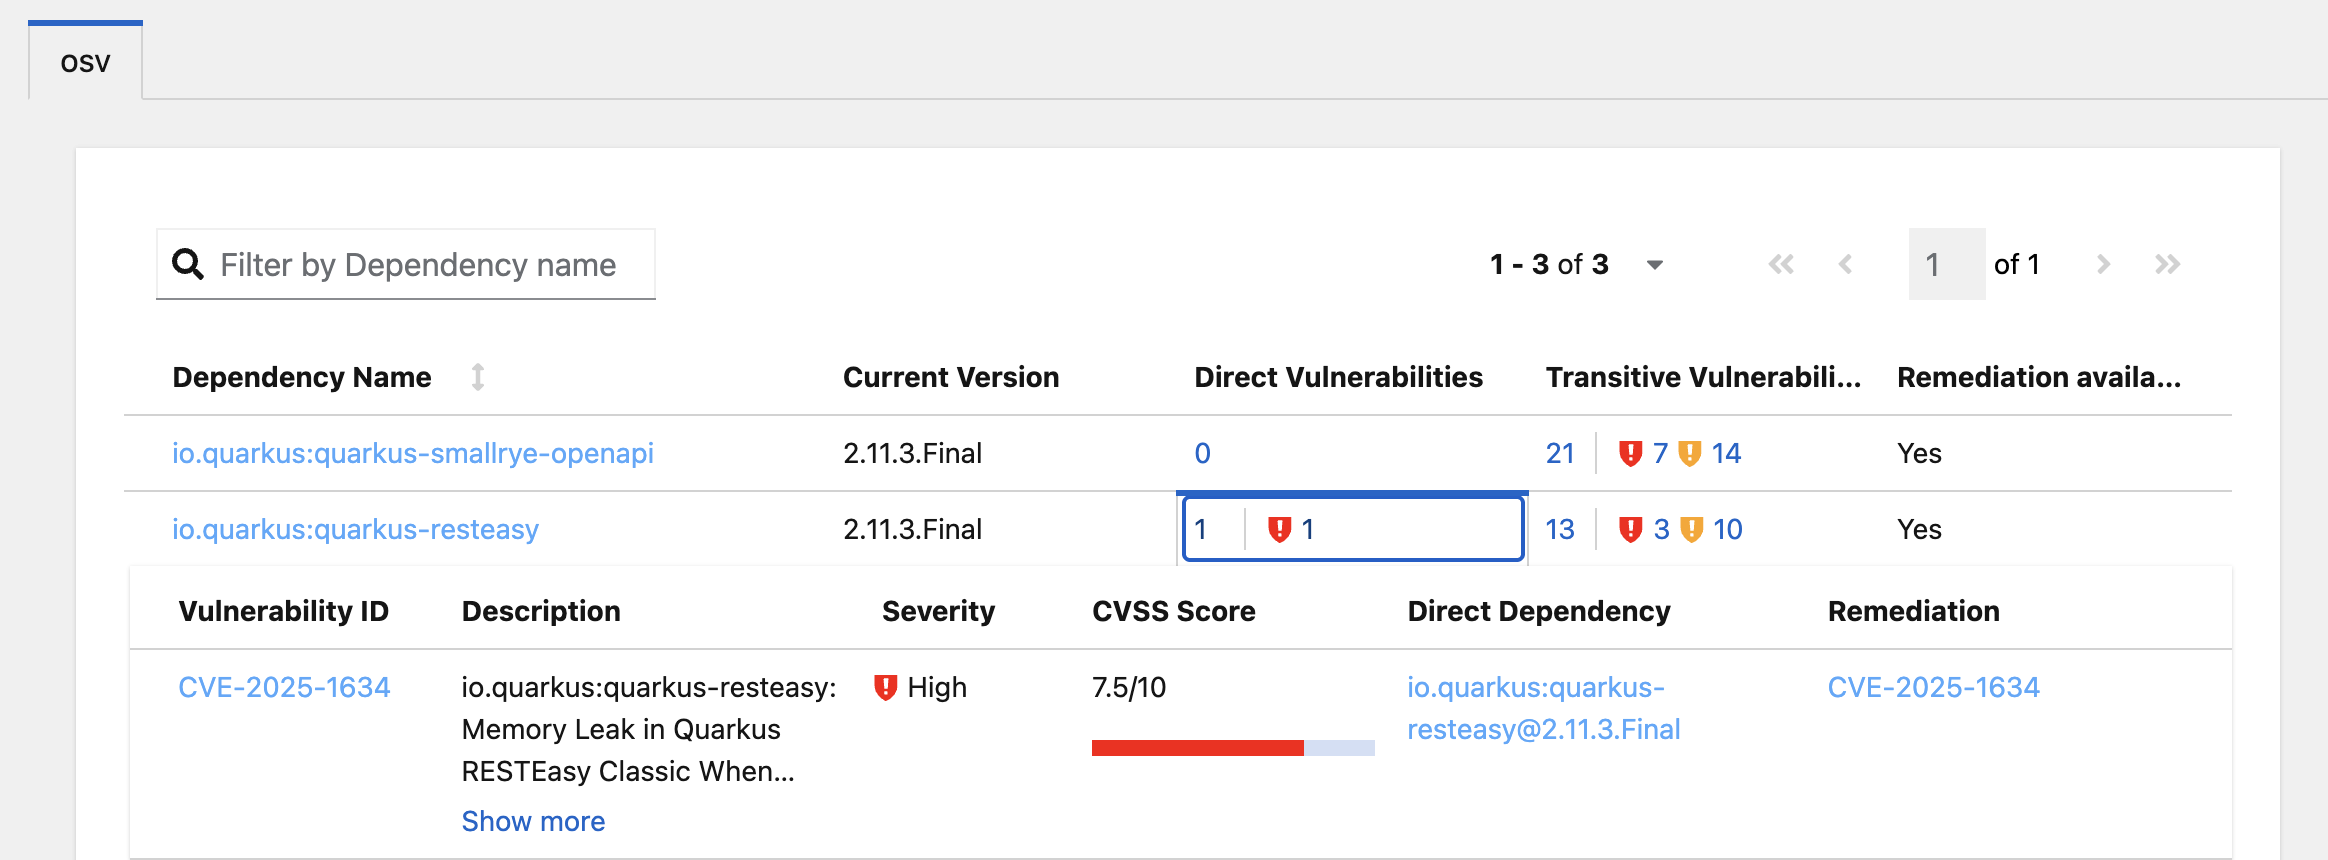The image size is (2328, 860).
Task: Open io.quarkus:quarkus-resteasy dependency link
Action: 355,529
